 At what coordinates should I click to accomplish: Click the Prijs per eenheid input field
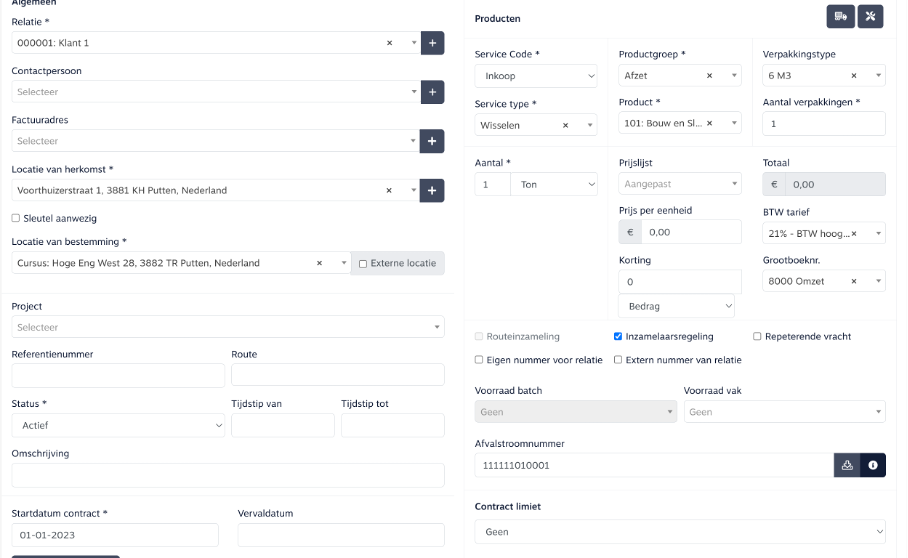(691, 232)
